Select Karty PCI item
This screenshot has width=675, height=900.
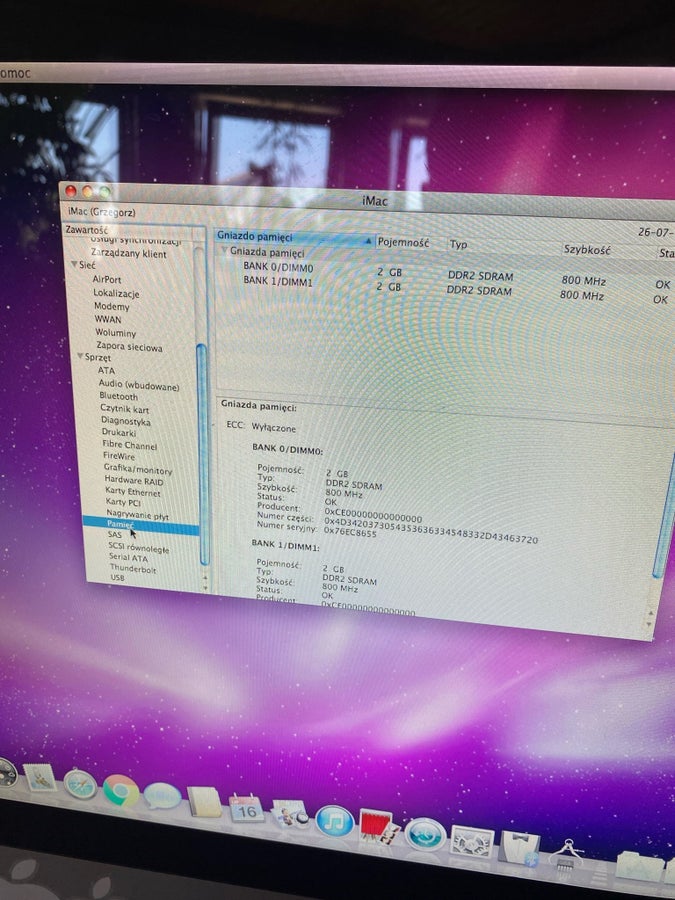123,502
